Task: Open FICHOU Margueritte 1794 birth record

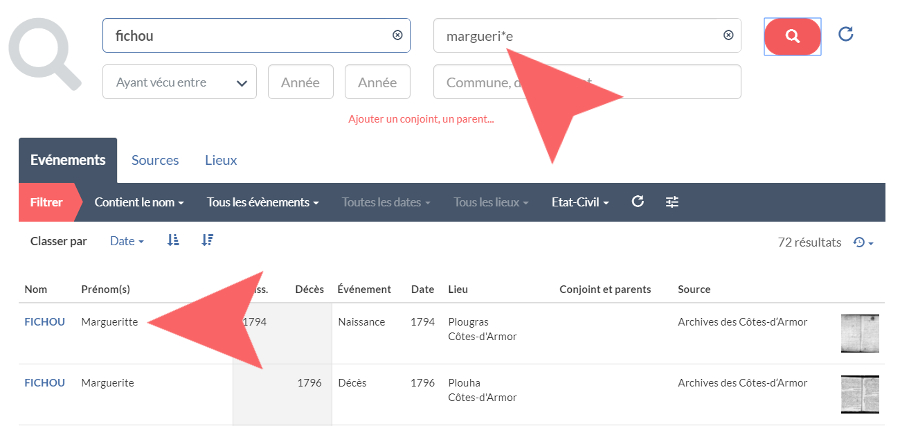Action: [45, 322]
